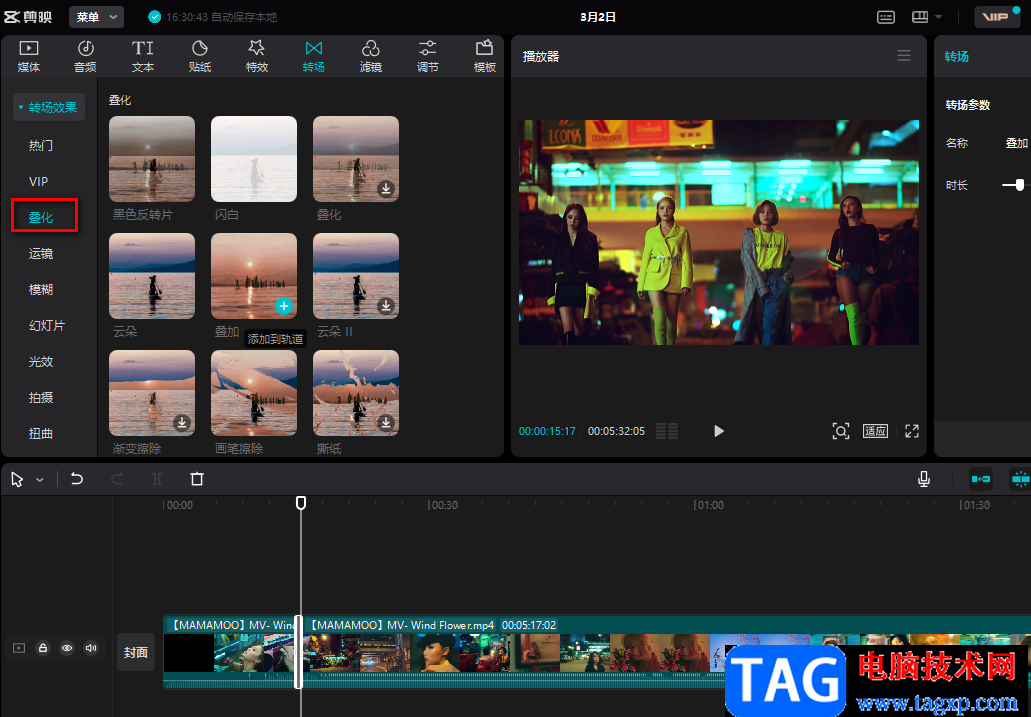Switch to the 滤镜 tab
The width and height of the screenshot is (1031, 717).
(370, 56)
